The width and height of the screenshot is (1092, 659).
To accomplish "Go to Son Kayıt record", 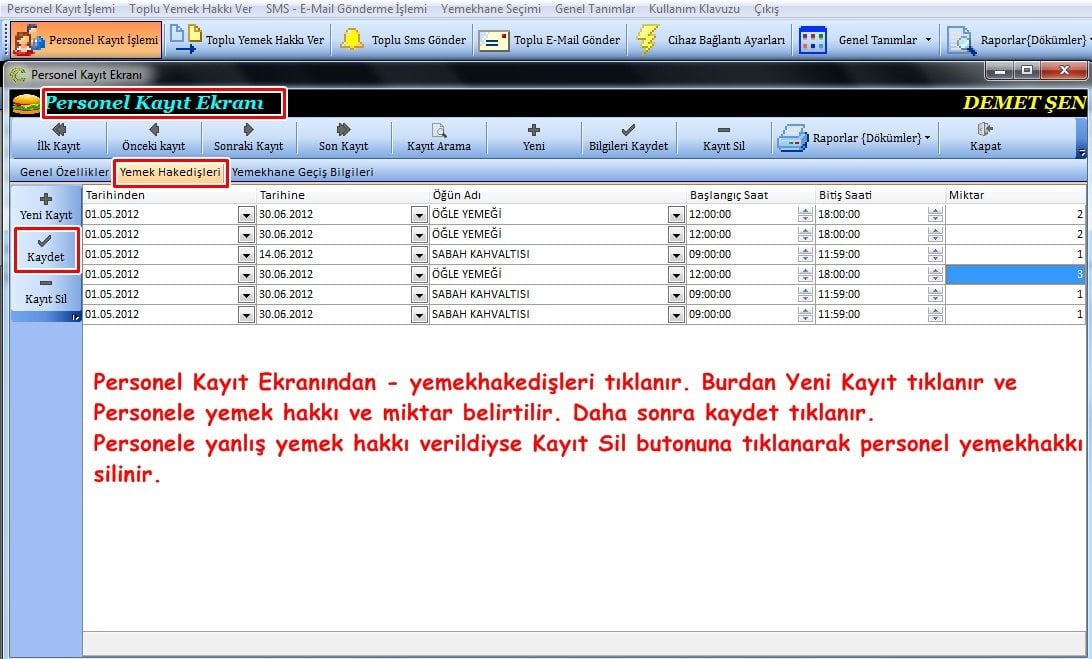I will tap(343, 137).
